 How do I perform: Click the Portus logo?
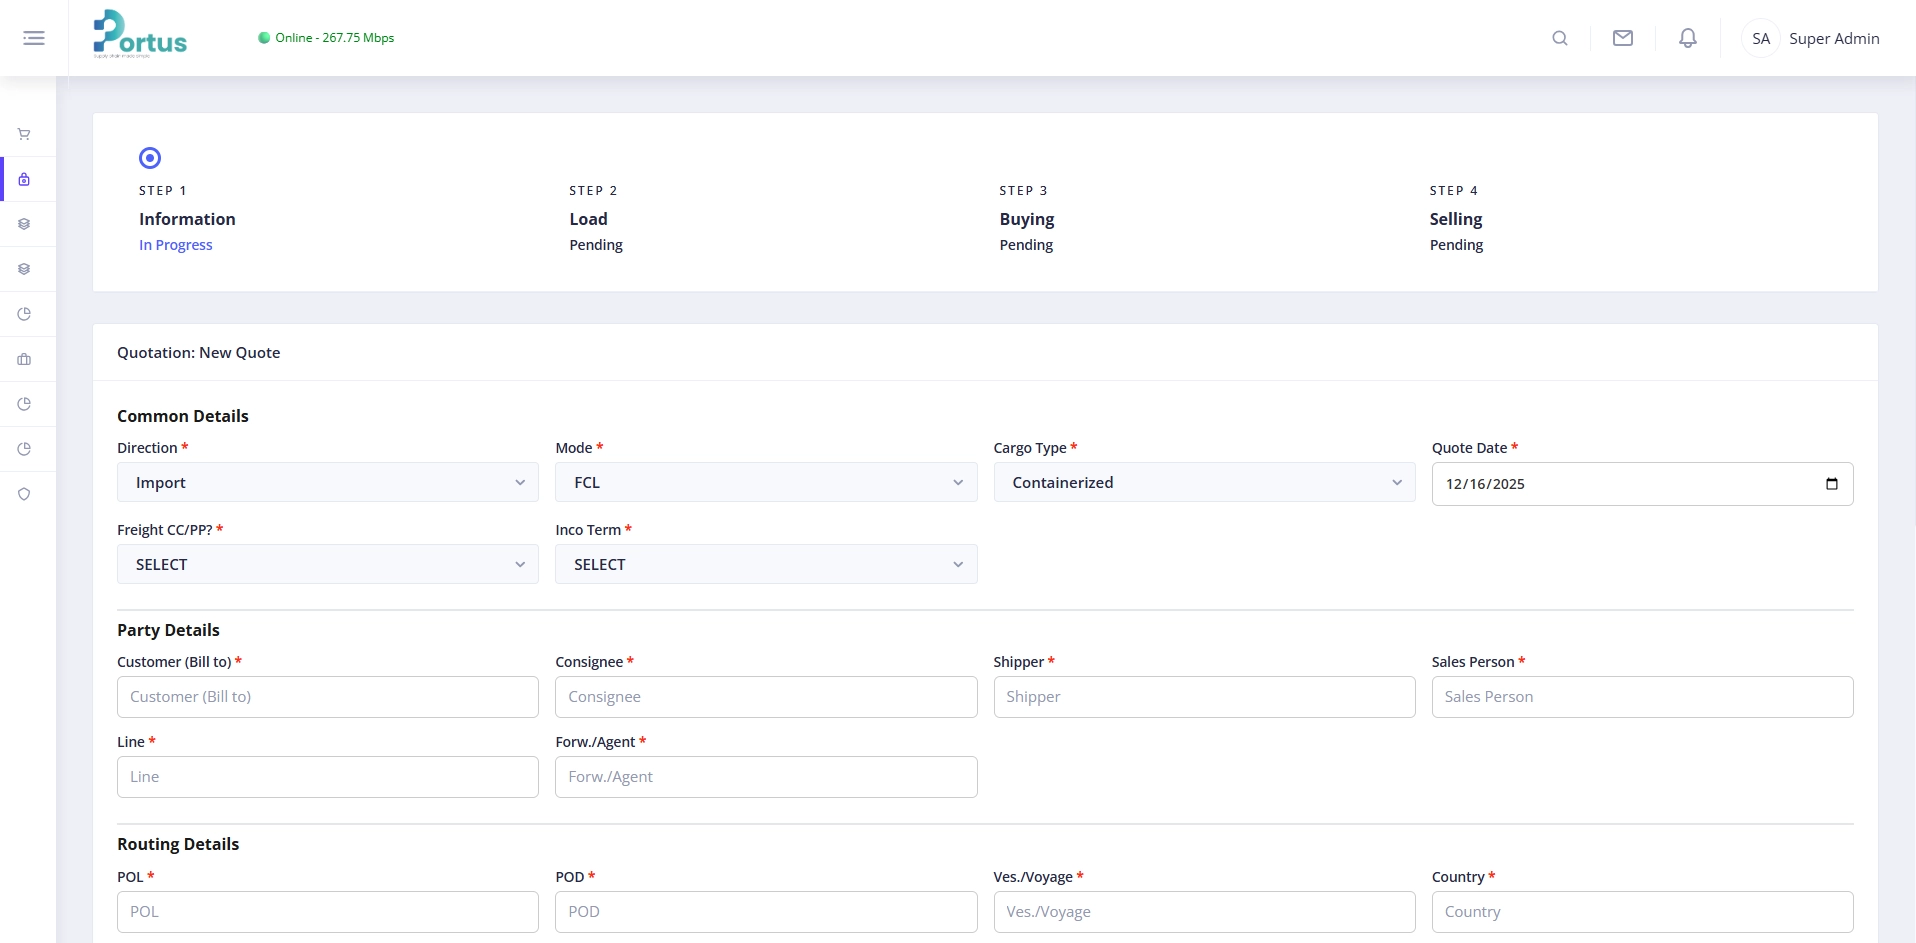140,35
